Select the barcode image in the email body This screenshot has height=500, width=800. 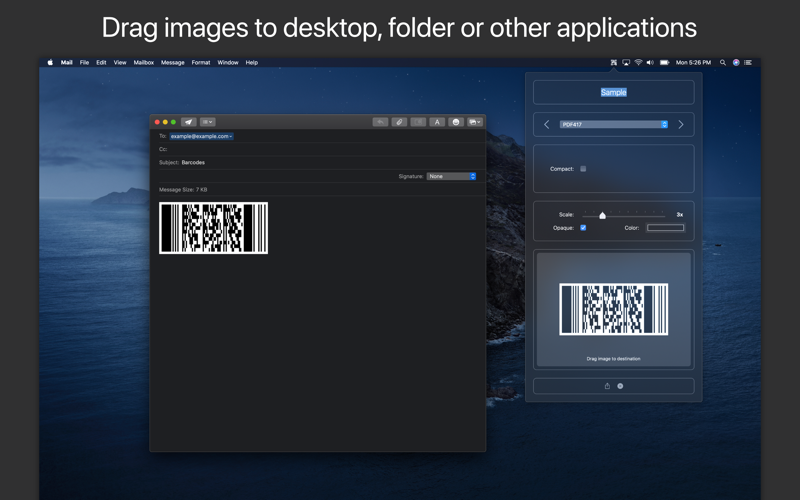click(213, 228)
